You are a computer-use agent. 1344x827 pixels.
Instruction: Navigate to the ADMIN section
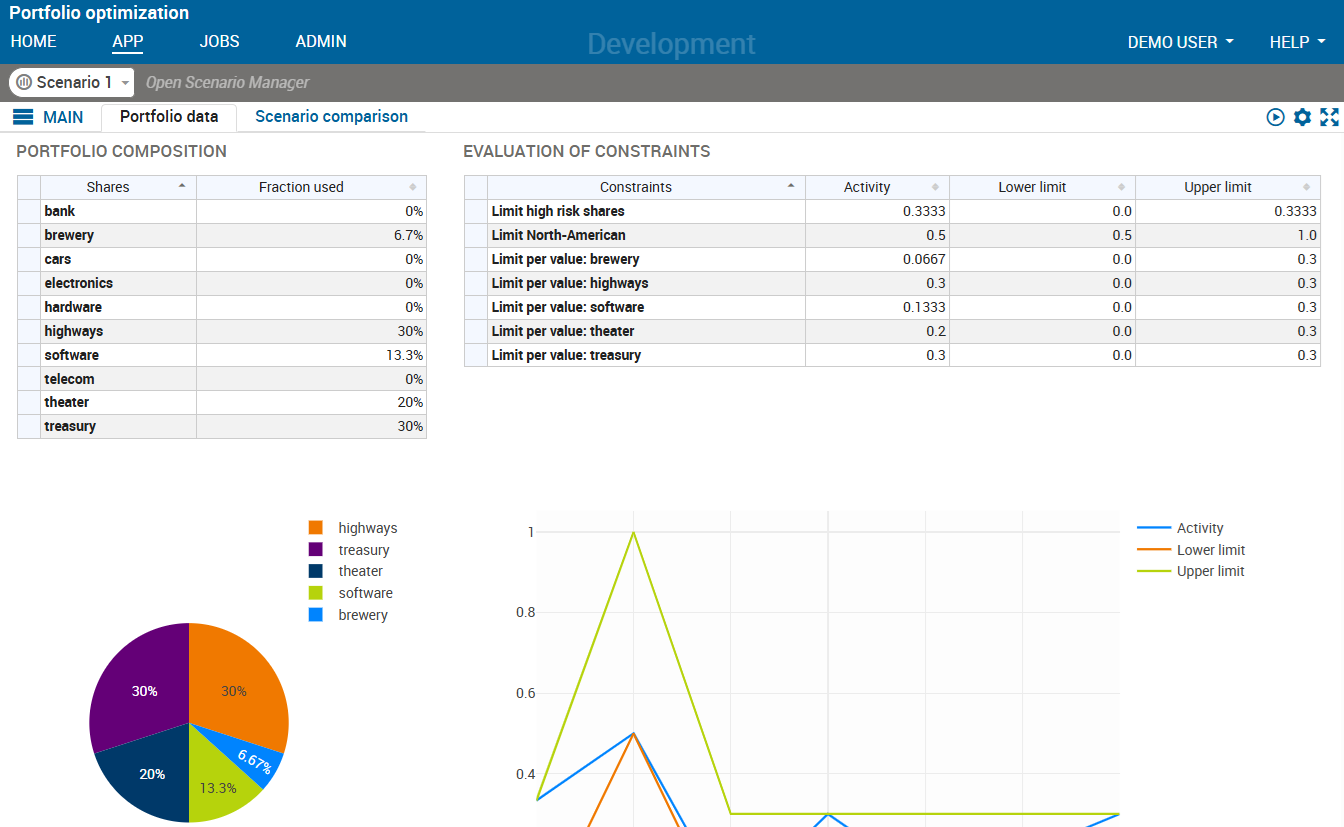320,42
